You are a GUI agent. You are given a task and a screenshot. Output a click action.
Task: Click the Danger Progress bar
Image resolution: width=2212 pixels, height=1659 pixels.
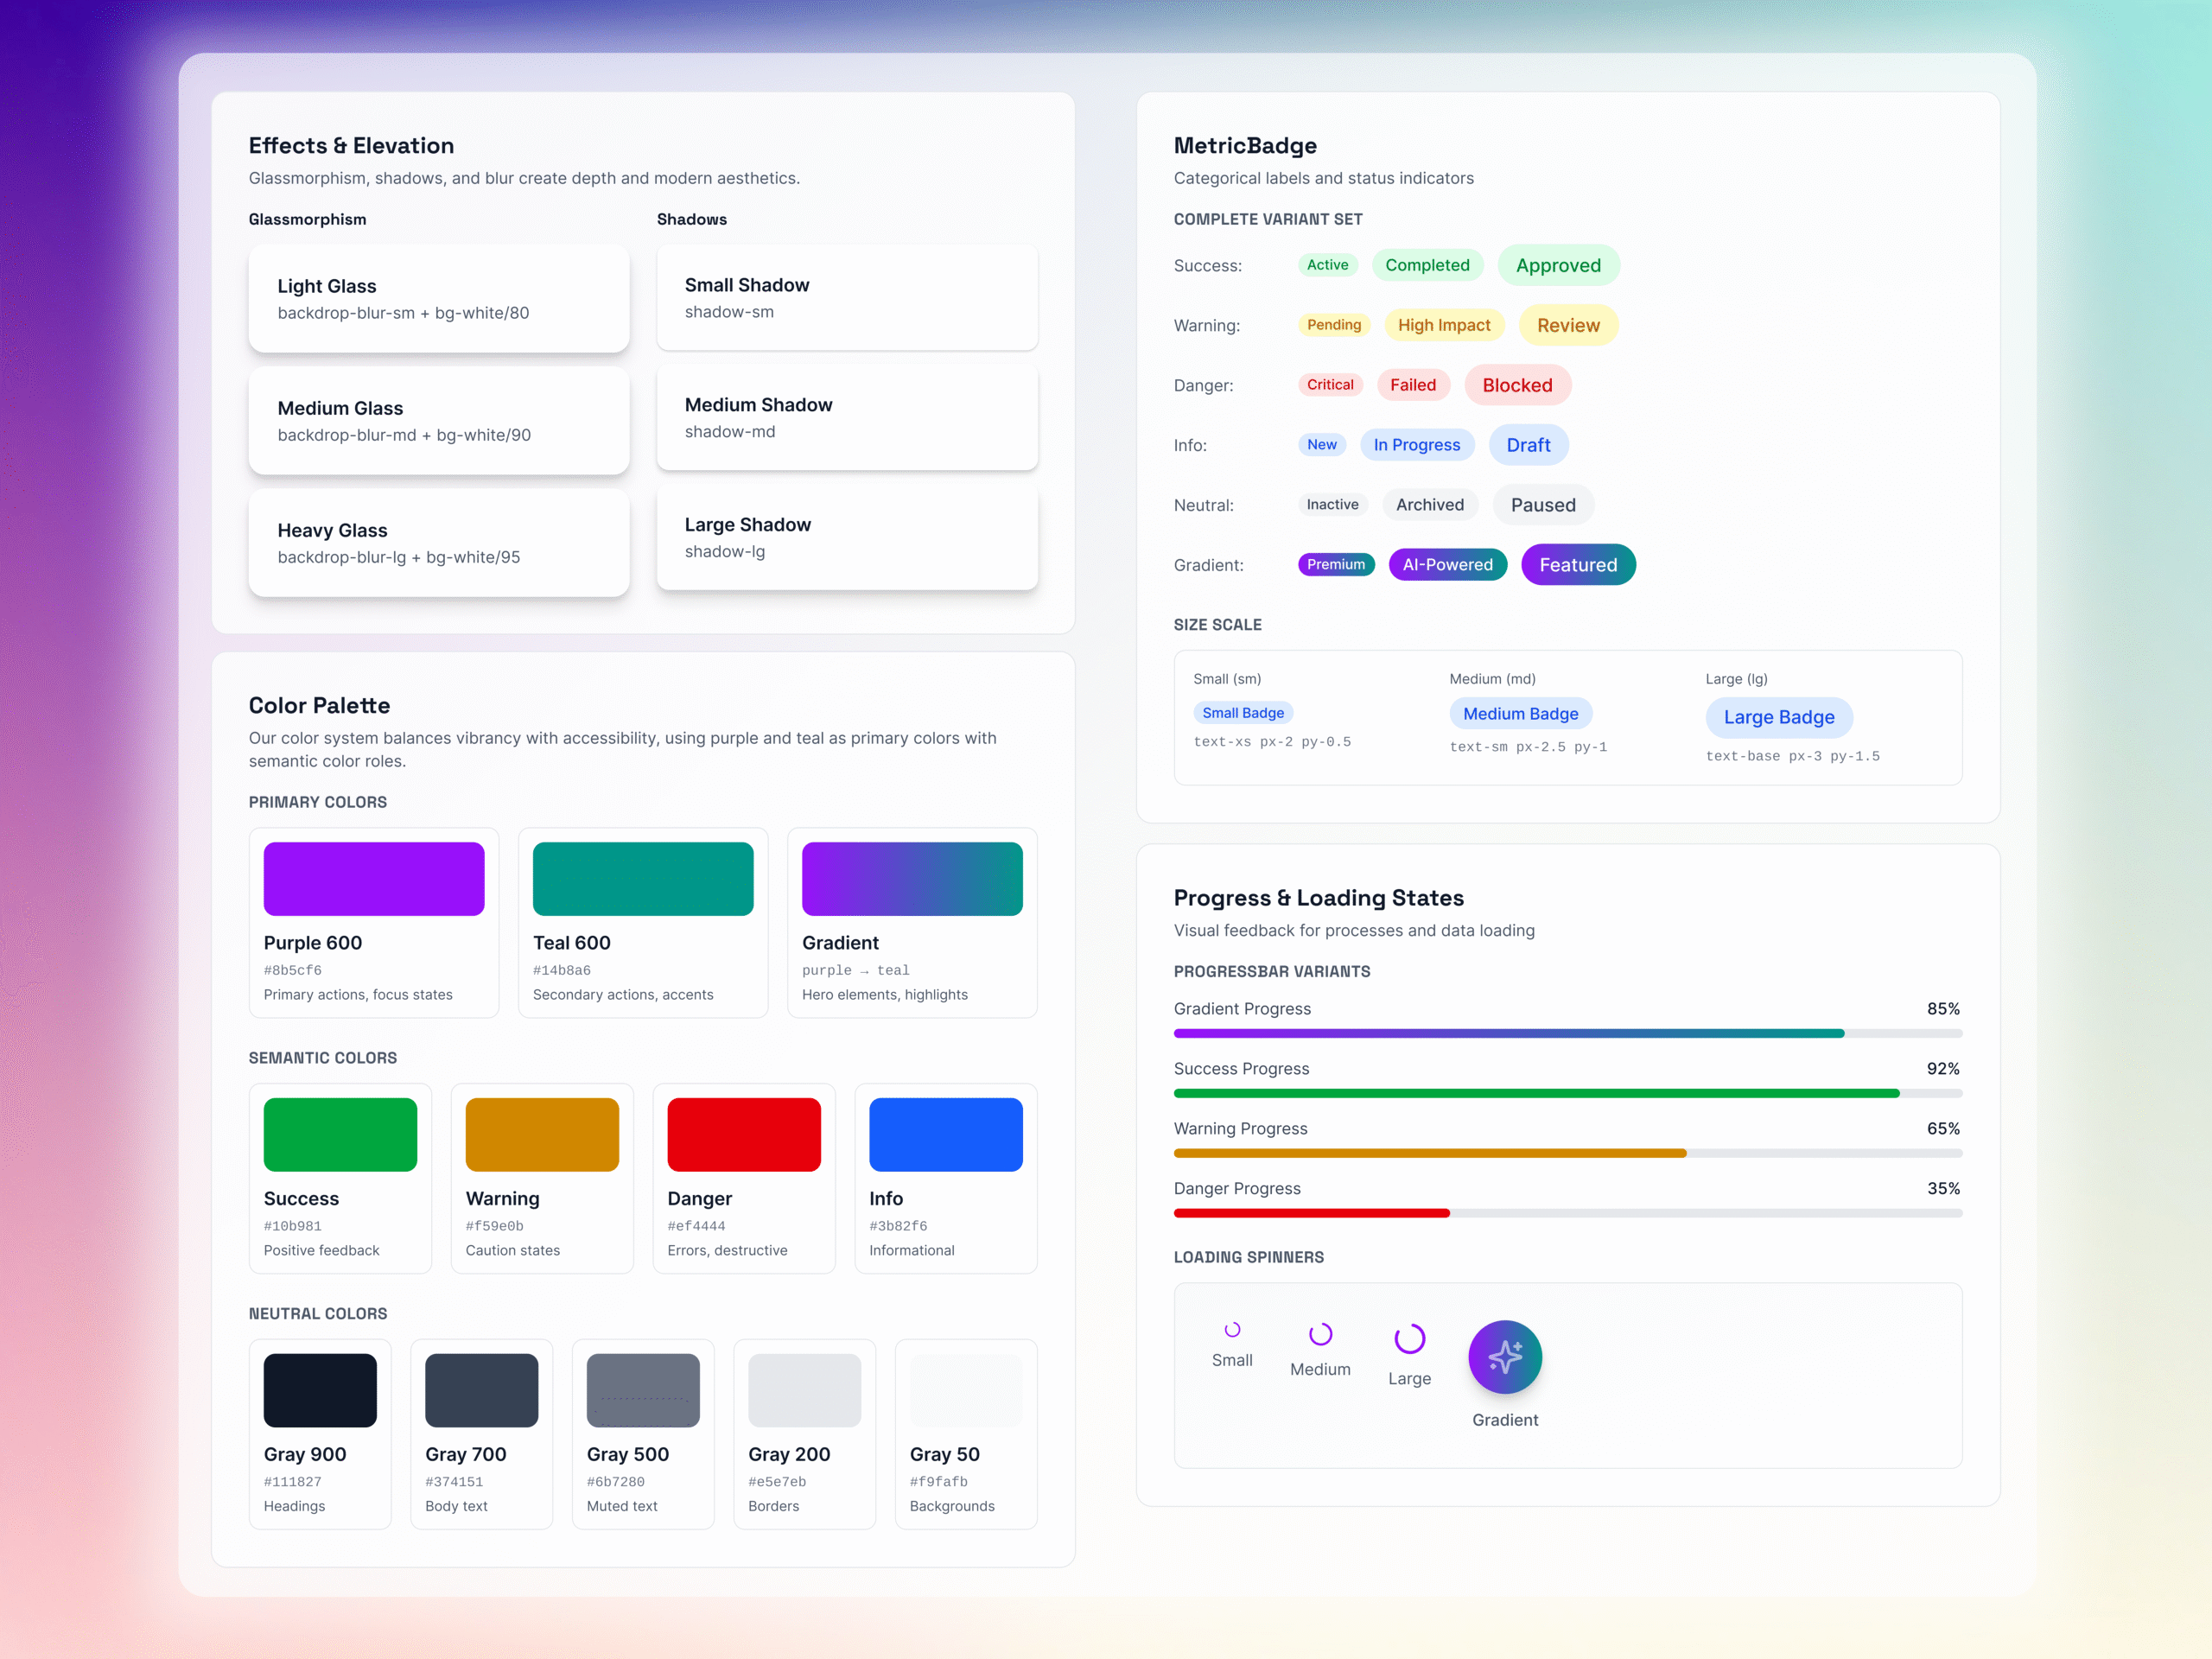click(1567, 1213)
